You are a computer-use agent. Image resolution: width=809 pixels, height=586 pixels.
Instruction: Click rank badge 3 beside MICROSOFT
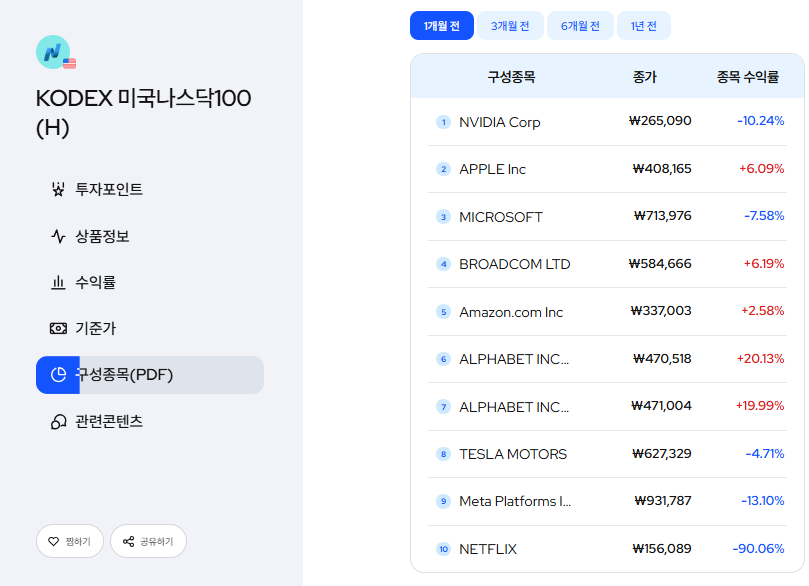point(443,217)
